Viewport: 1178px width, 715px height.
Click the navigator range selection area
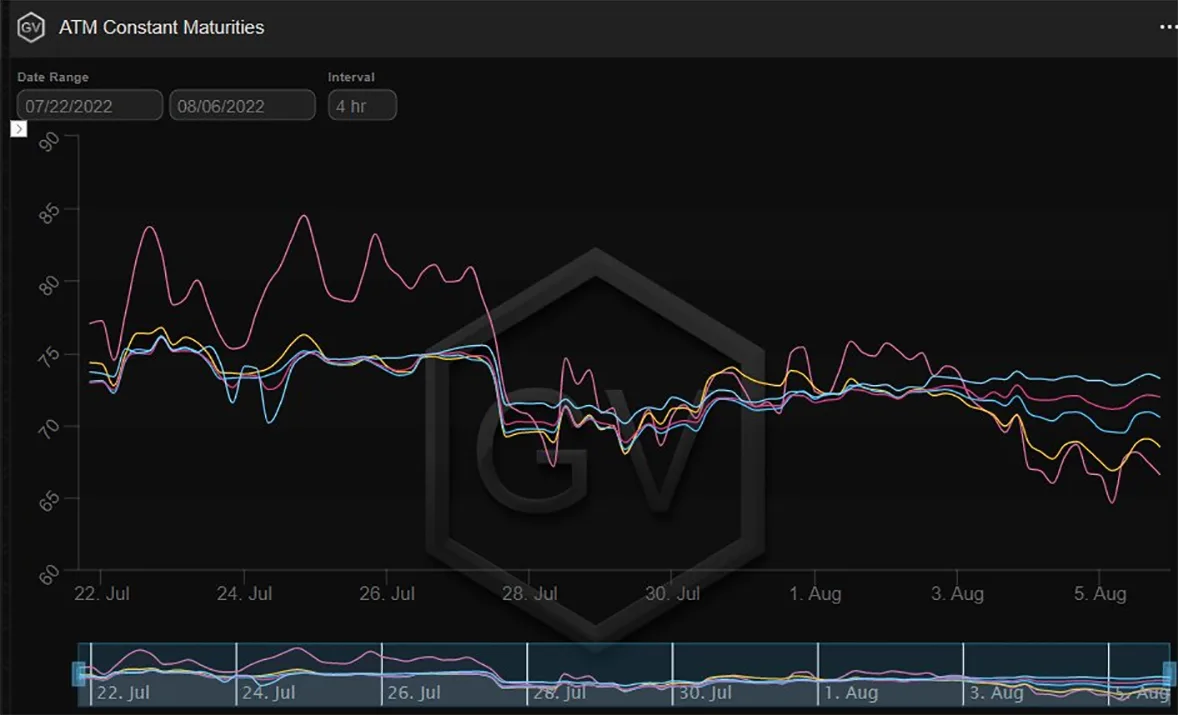click(624, 674)
